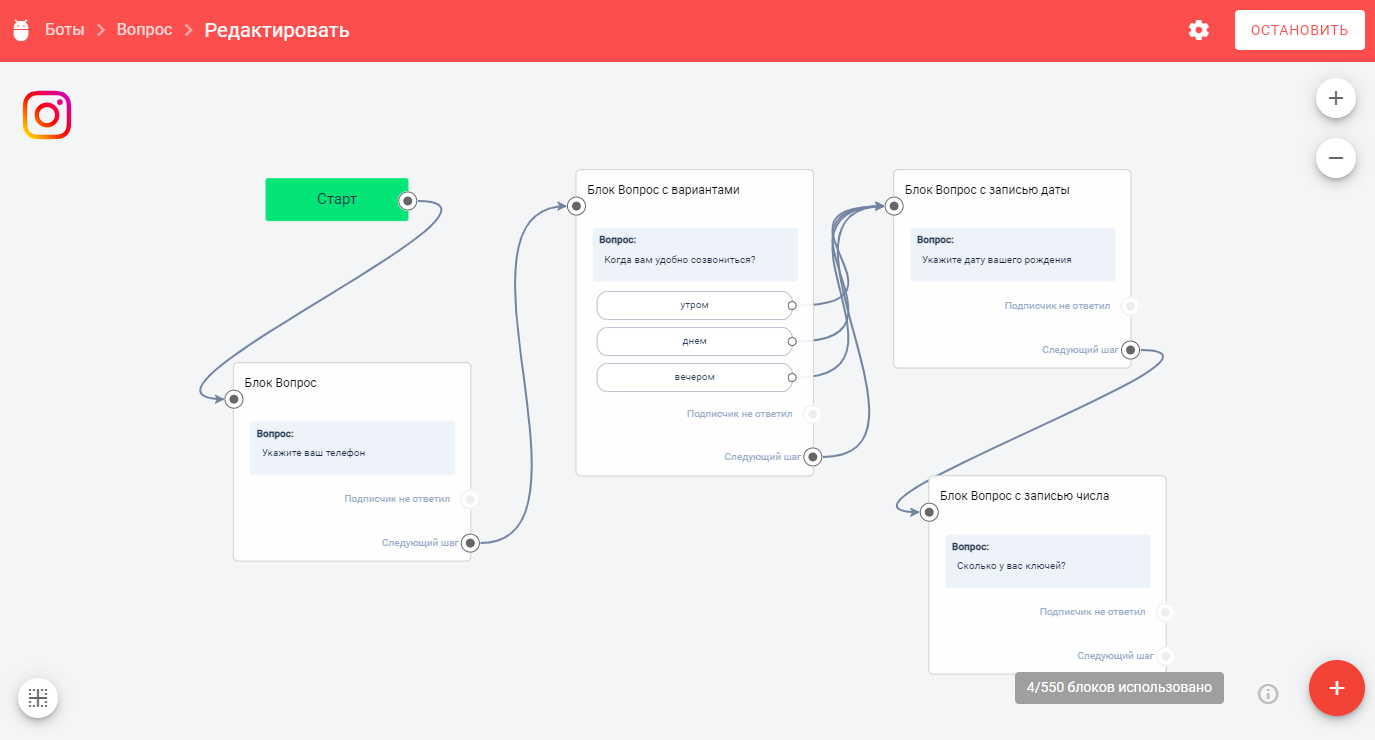The image size is (1375, 740).
Task: Add new block with red plus button
Action: [x=1336, y=688]
